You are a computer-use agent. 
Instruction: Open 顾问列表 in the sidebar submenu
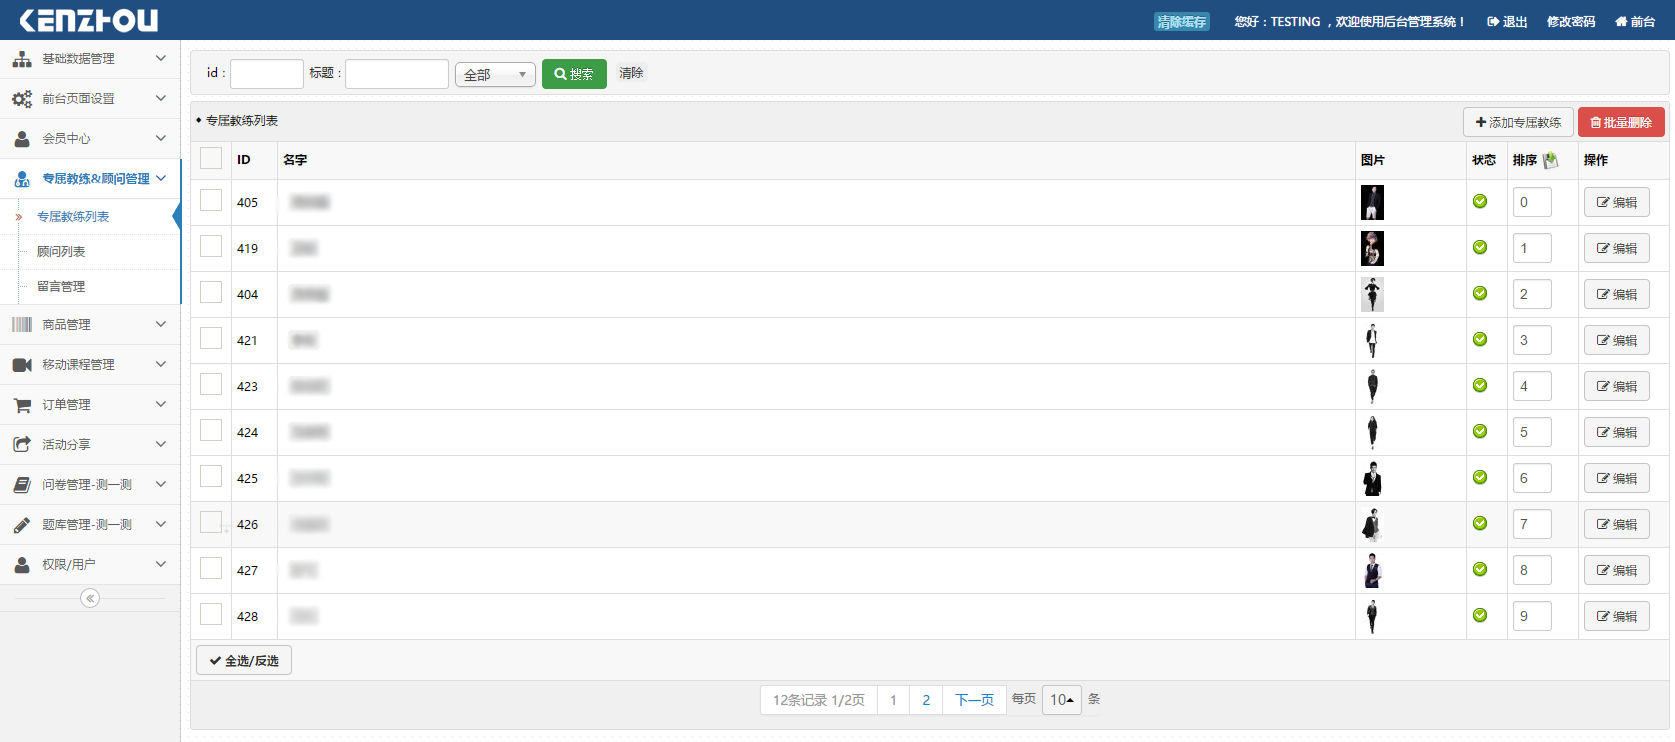click(x=61, y=252)
